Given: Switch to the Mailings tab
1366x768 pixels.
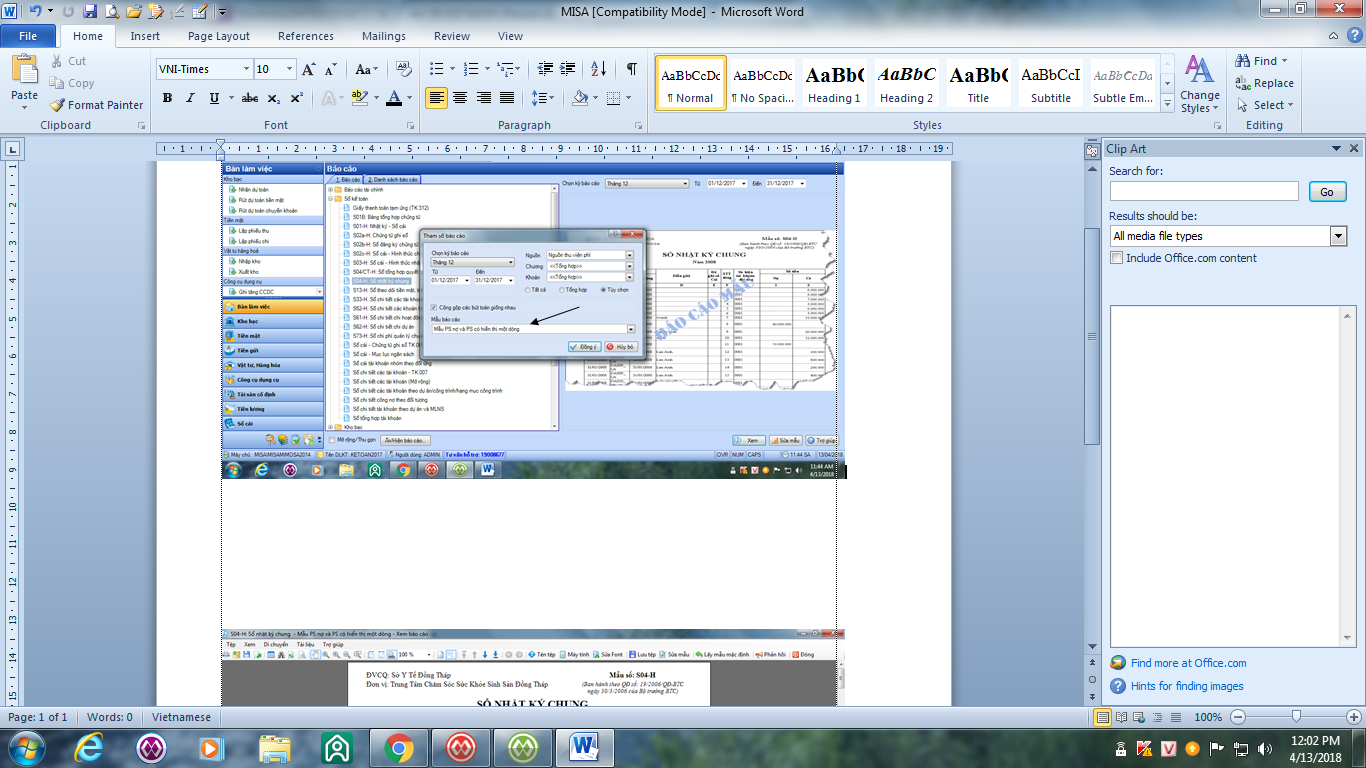Looking at the screenshot, I should tap(384, 36).
